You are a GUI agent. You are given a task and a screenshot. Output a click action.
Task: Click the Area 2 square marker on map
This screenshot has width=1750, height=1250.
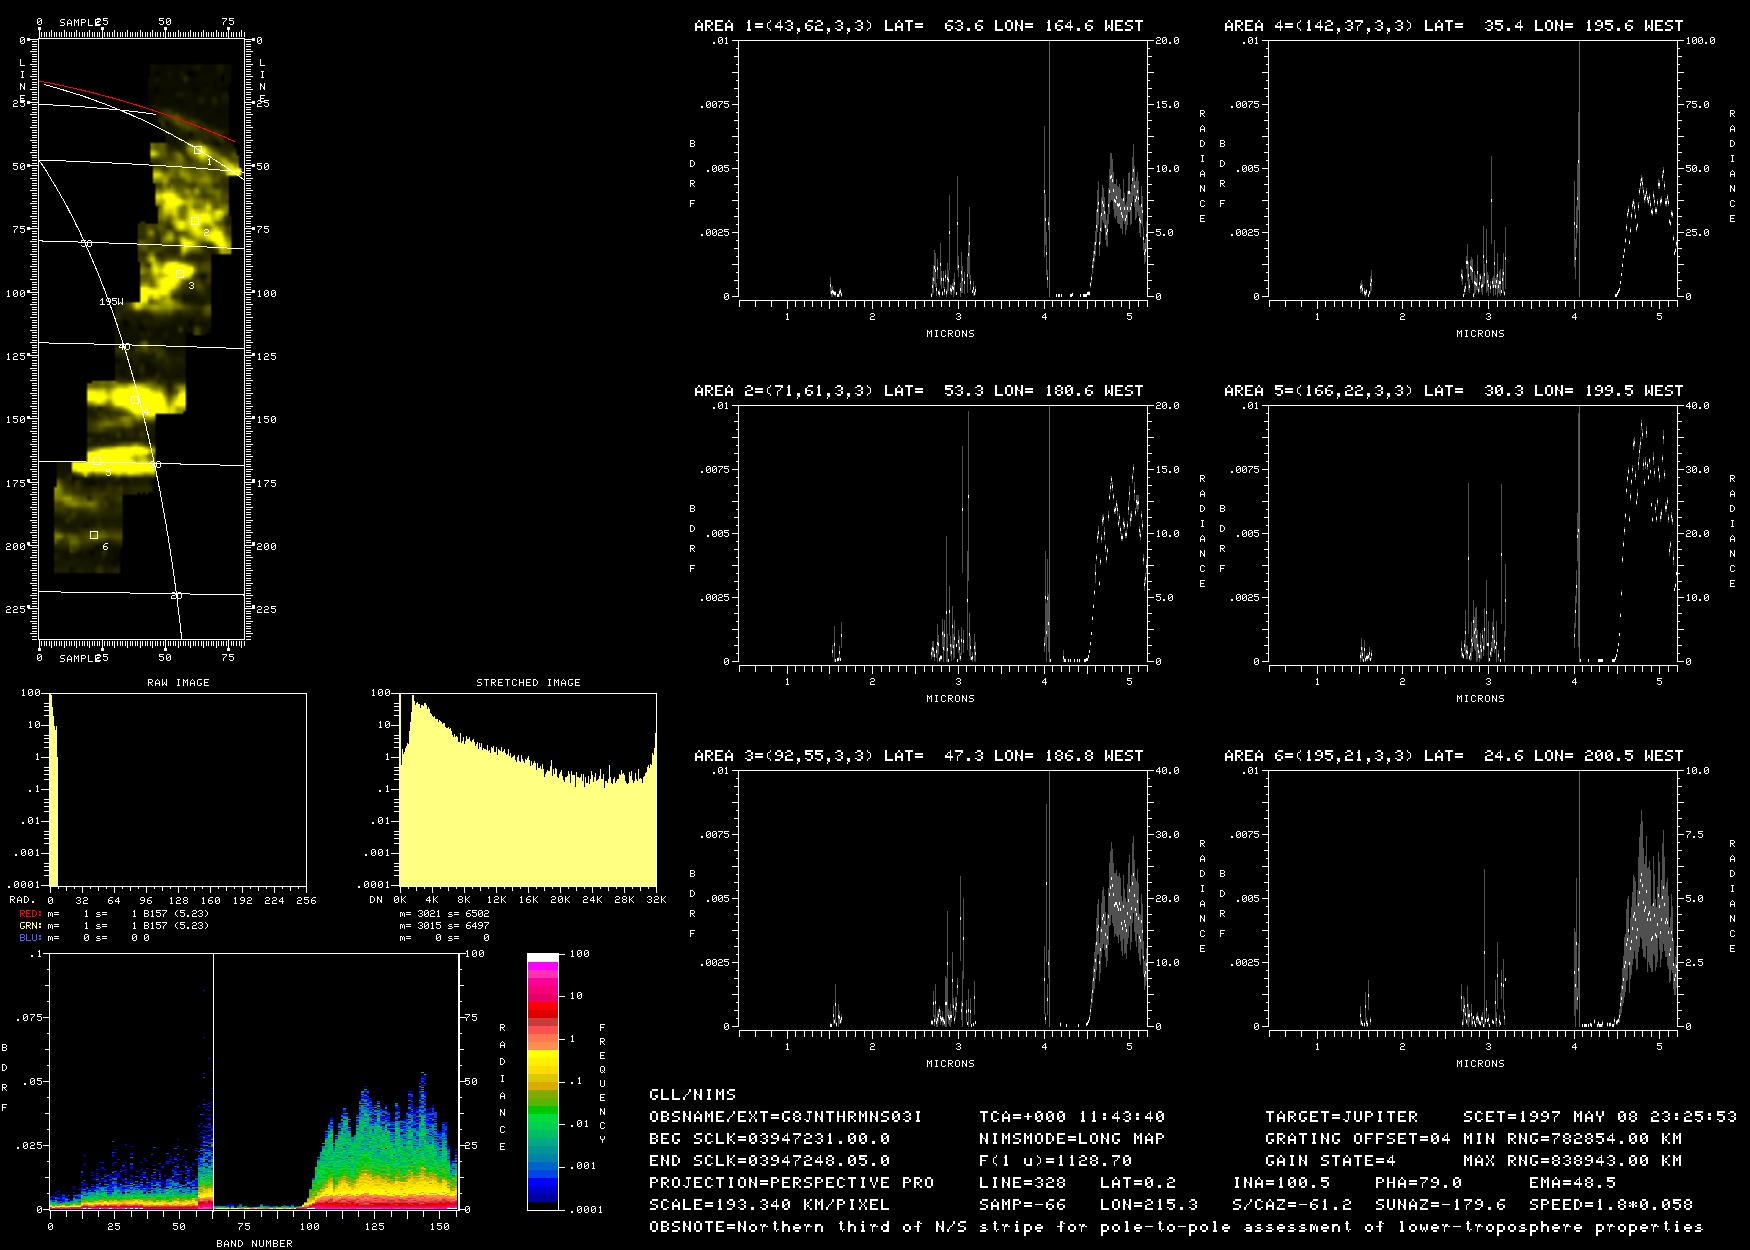coord(195,221)
